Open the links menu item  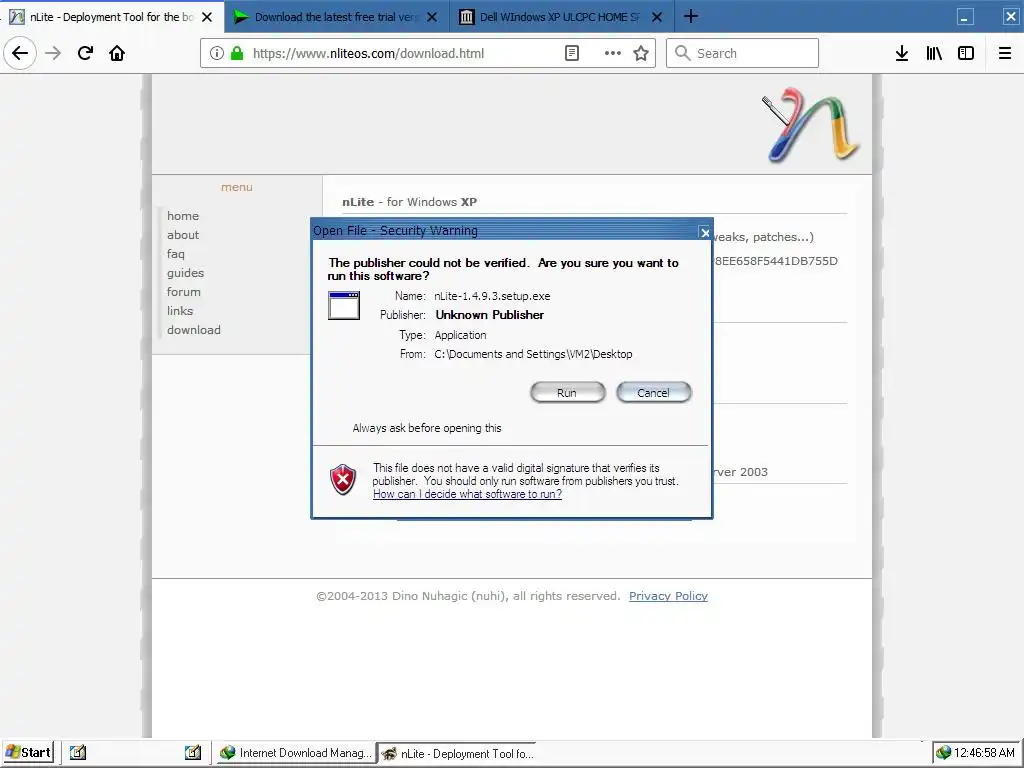coord(180,311)
